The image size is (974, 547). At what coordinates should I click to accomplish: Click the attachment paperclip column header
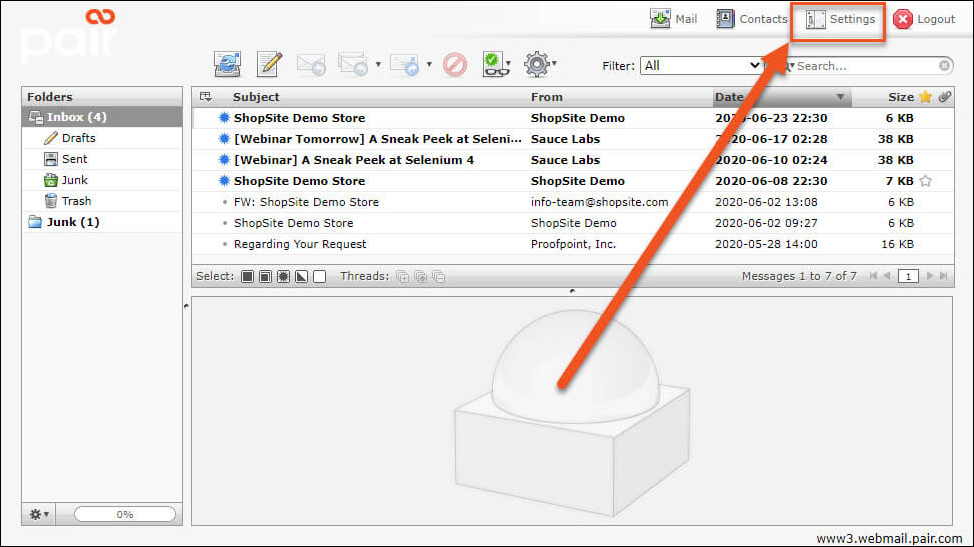(945, 97)
